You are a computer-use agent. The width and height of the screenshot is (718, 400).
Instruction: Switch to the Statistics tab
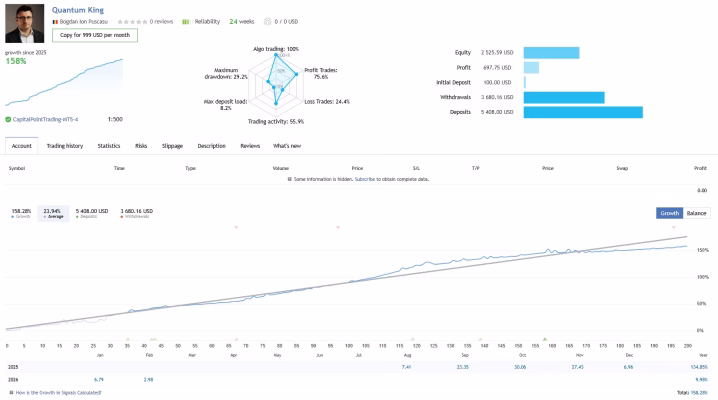(109, 146)
